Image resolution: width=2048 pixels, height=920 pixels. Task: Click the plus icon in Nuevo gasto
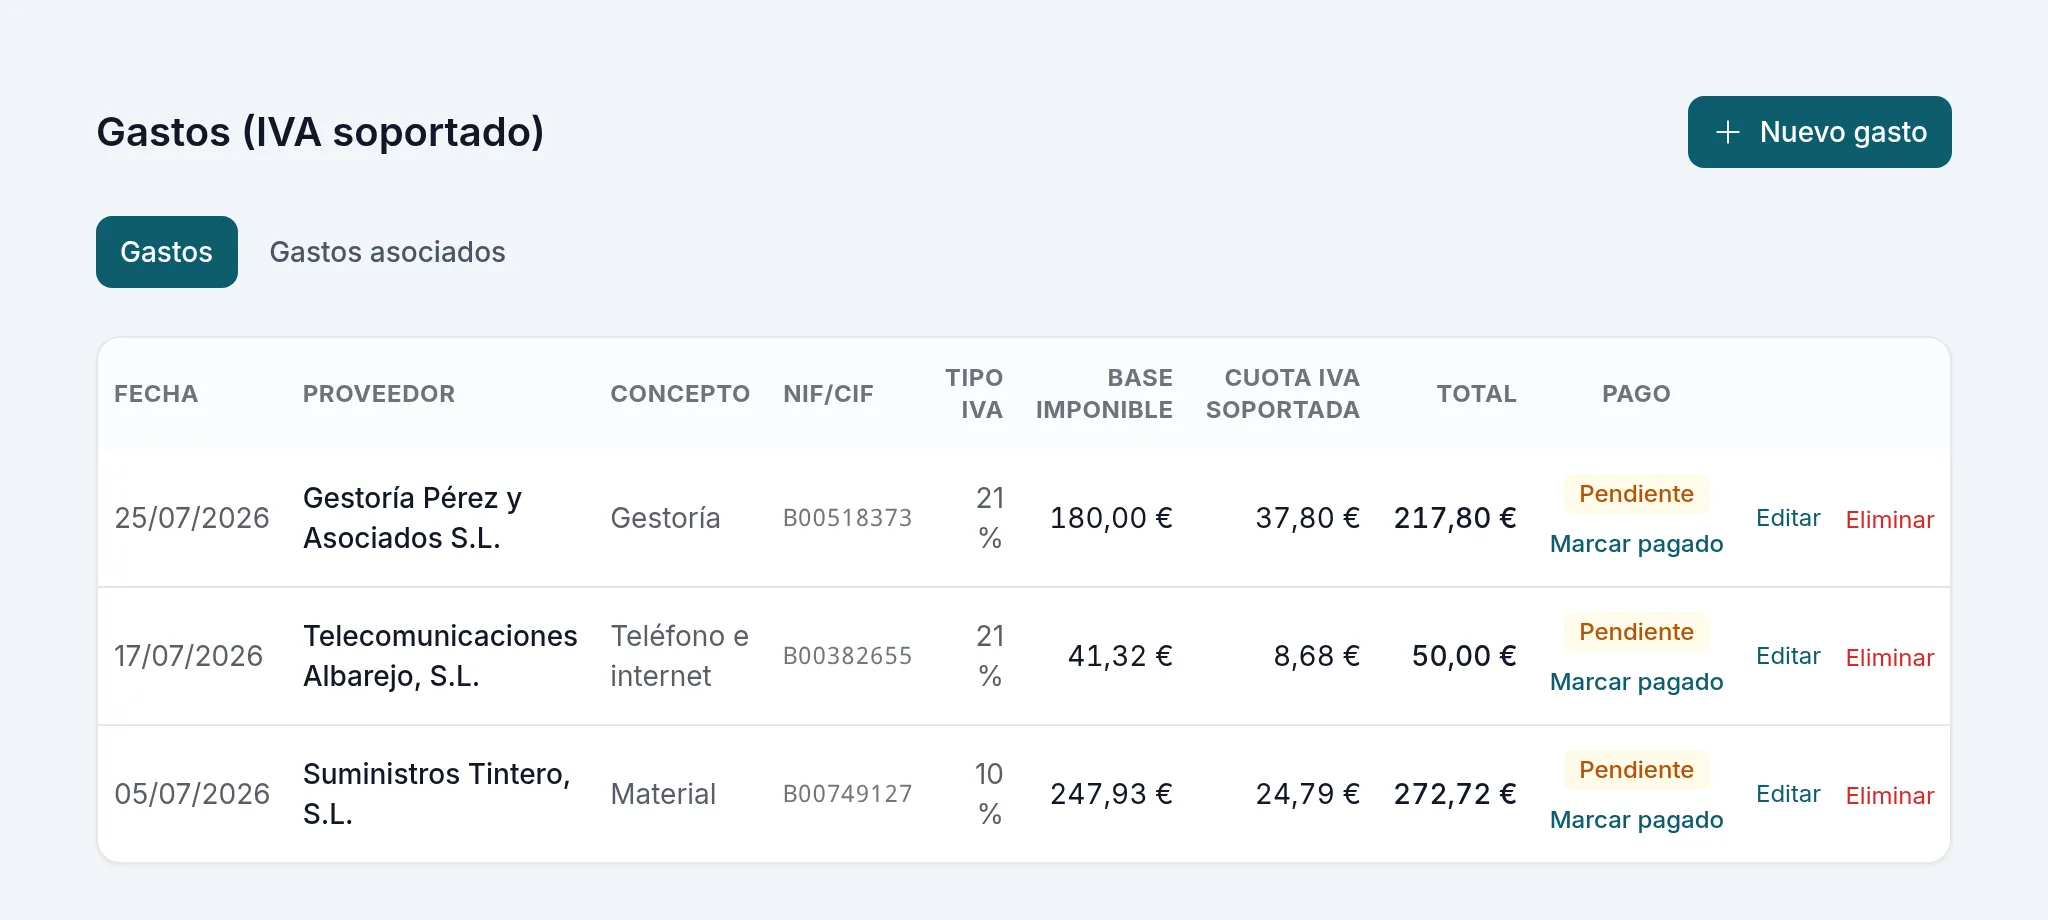tap(1728, 132)
